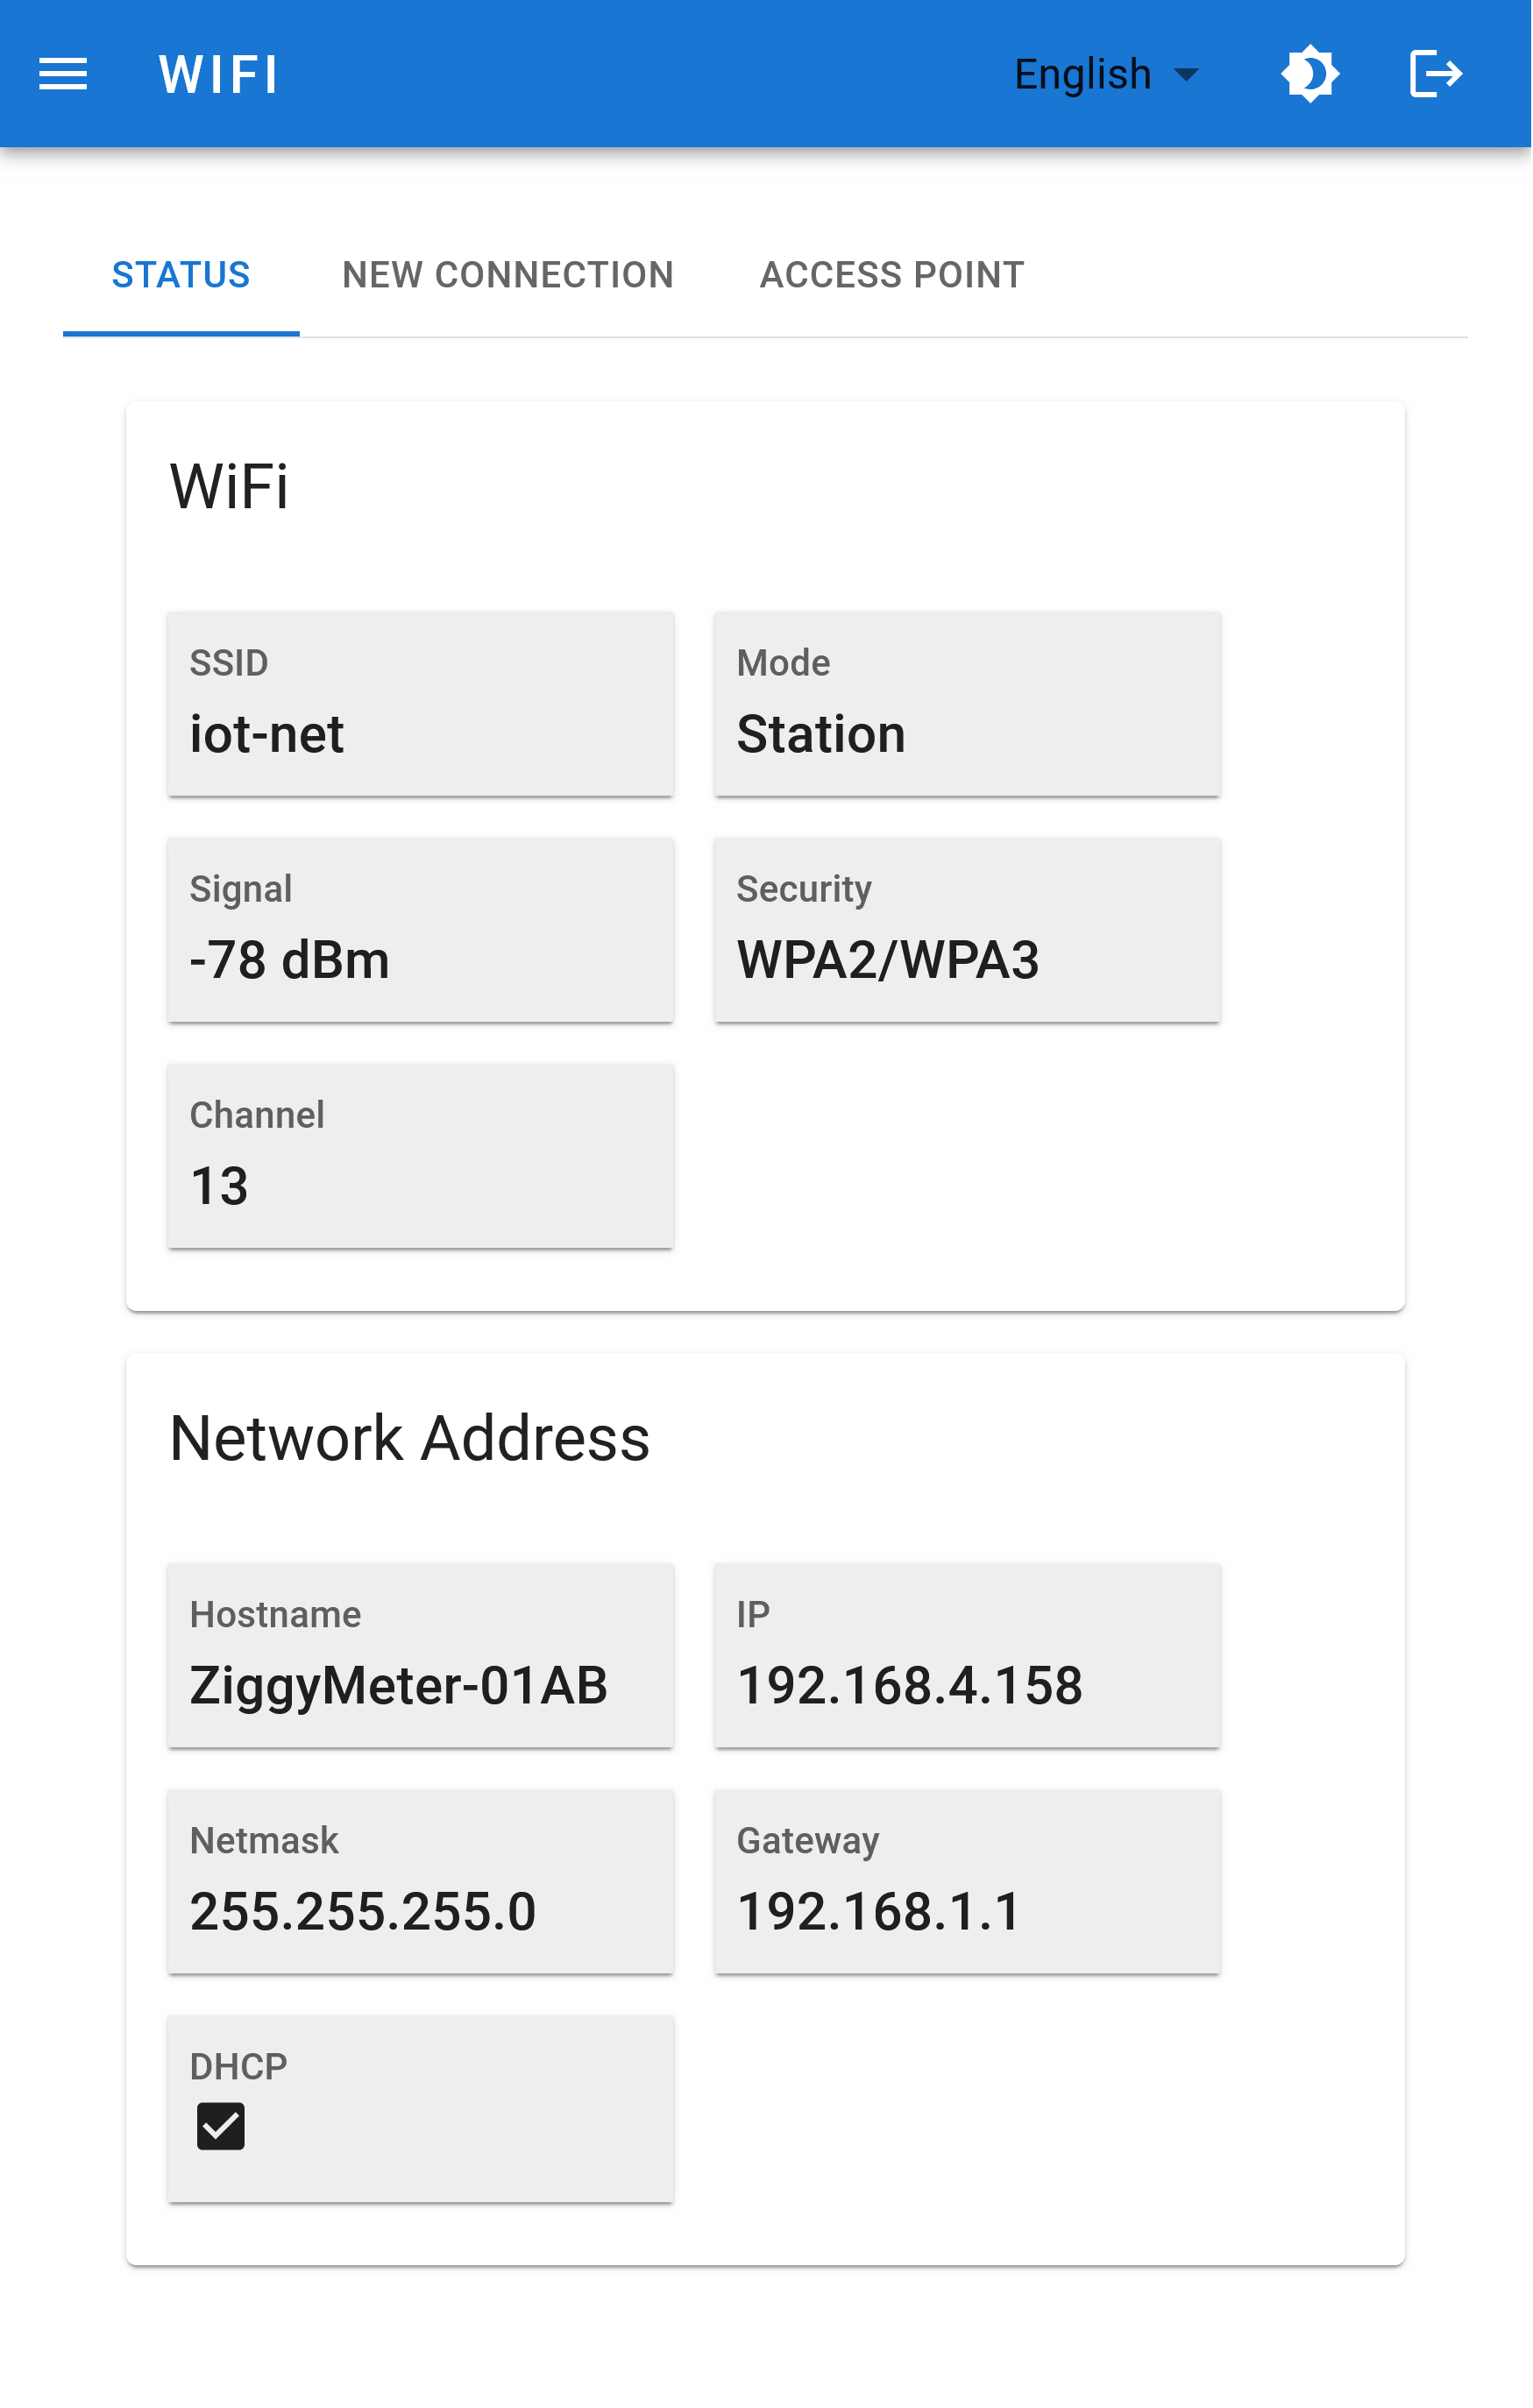This screenshot has width=1533, height=2408.
Task: Open the ACCESS POINT tab
Action: click(x=892, y=274)
